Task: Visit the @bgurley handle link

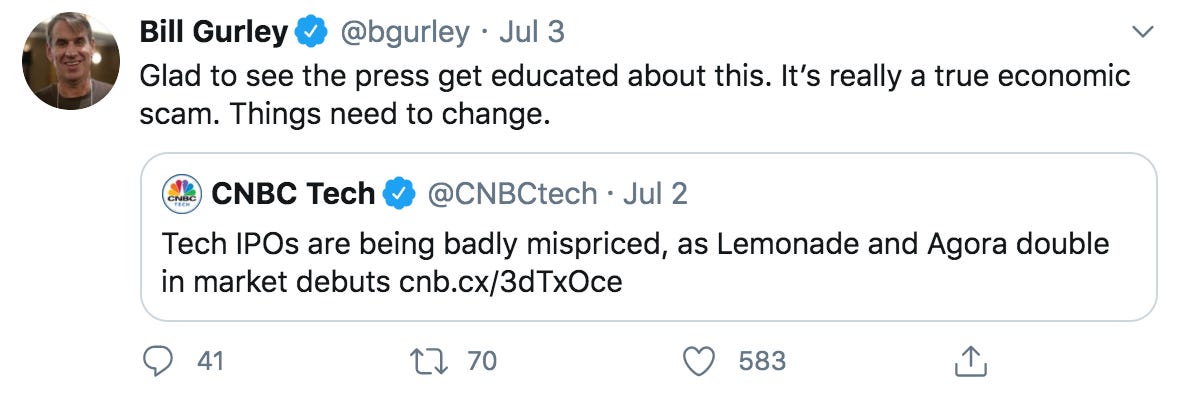Action: tap(405, 33)
